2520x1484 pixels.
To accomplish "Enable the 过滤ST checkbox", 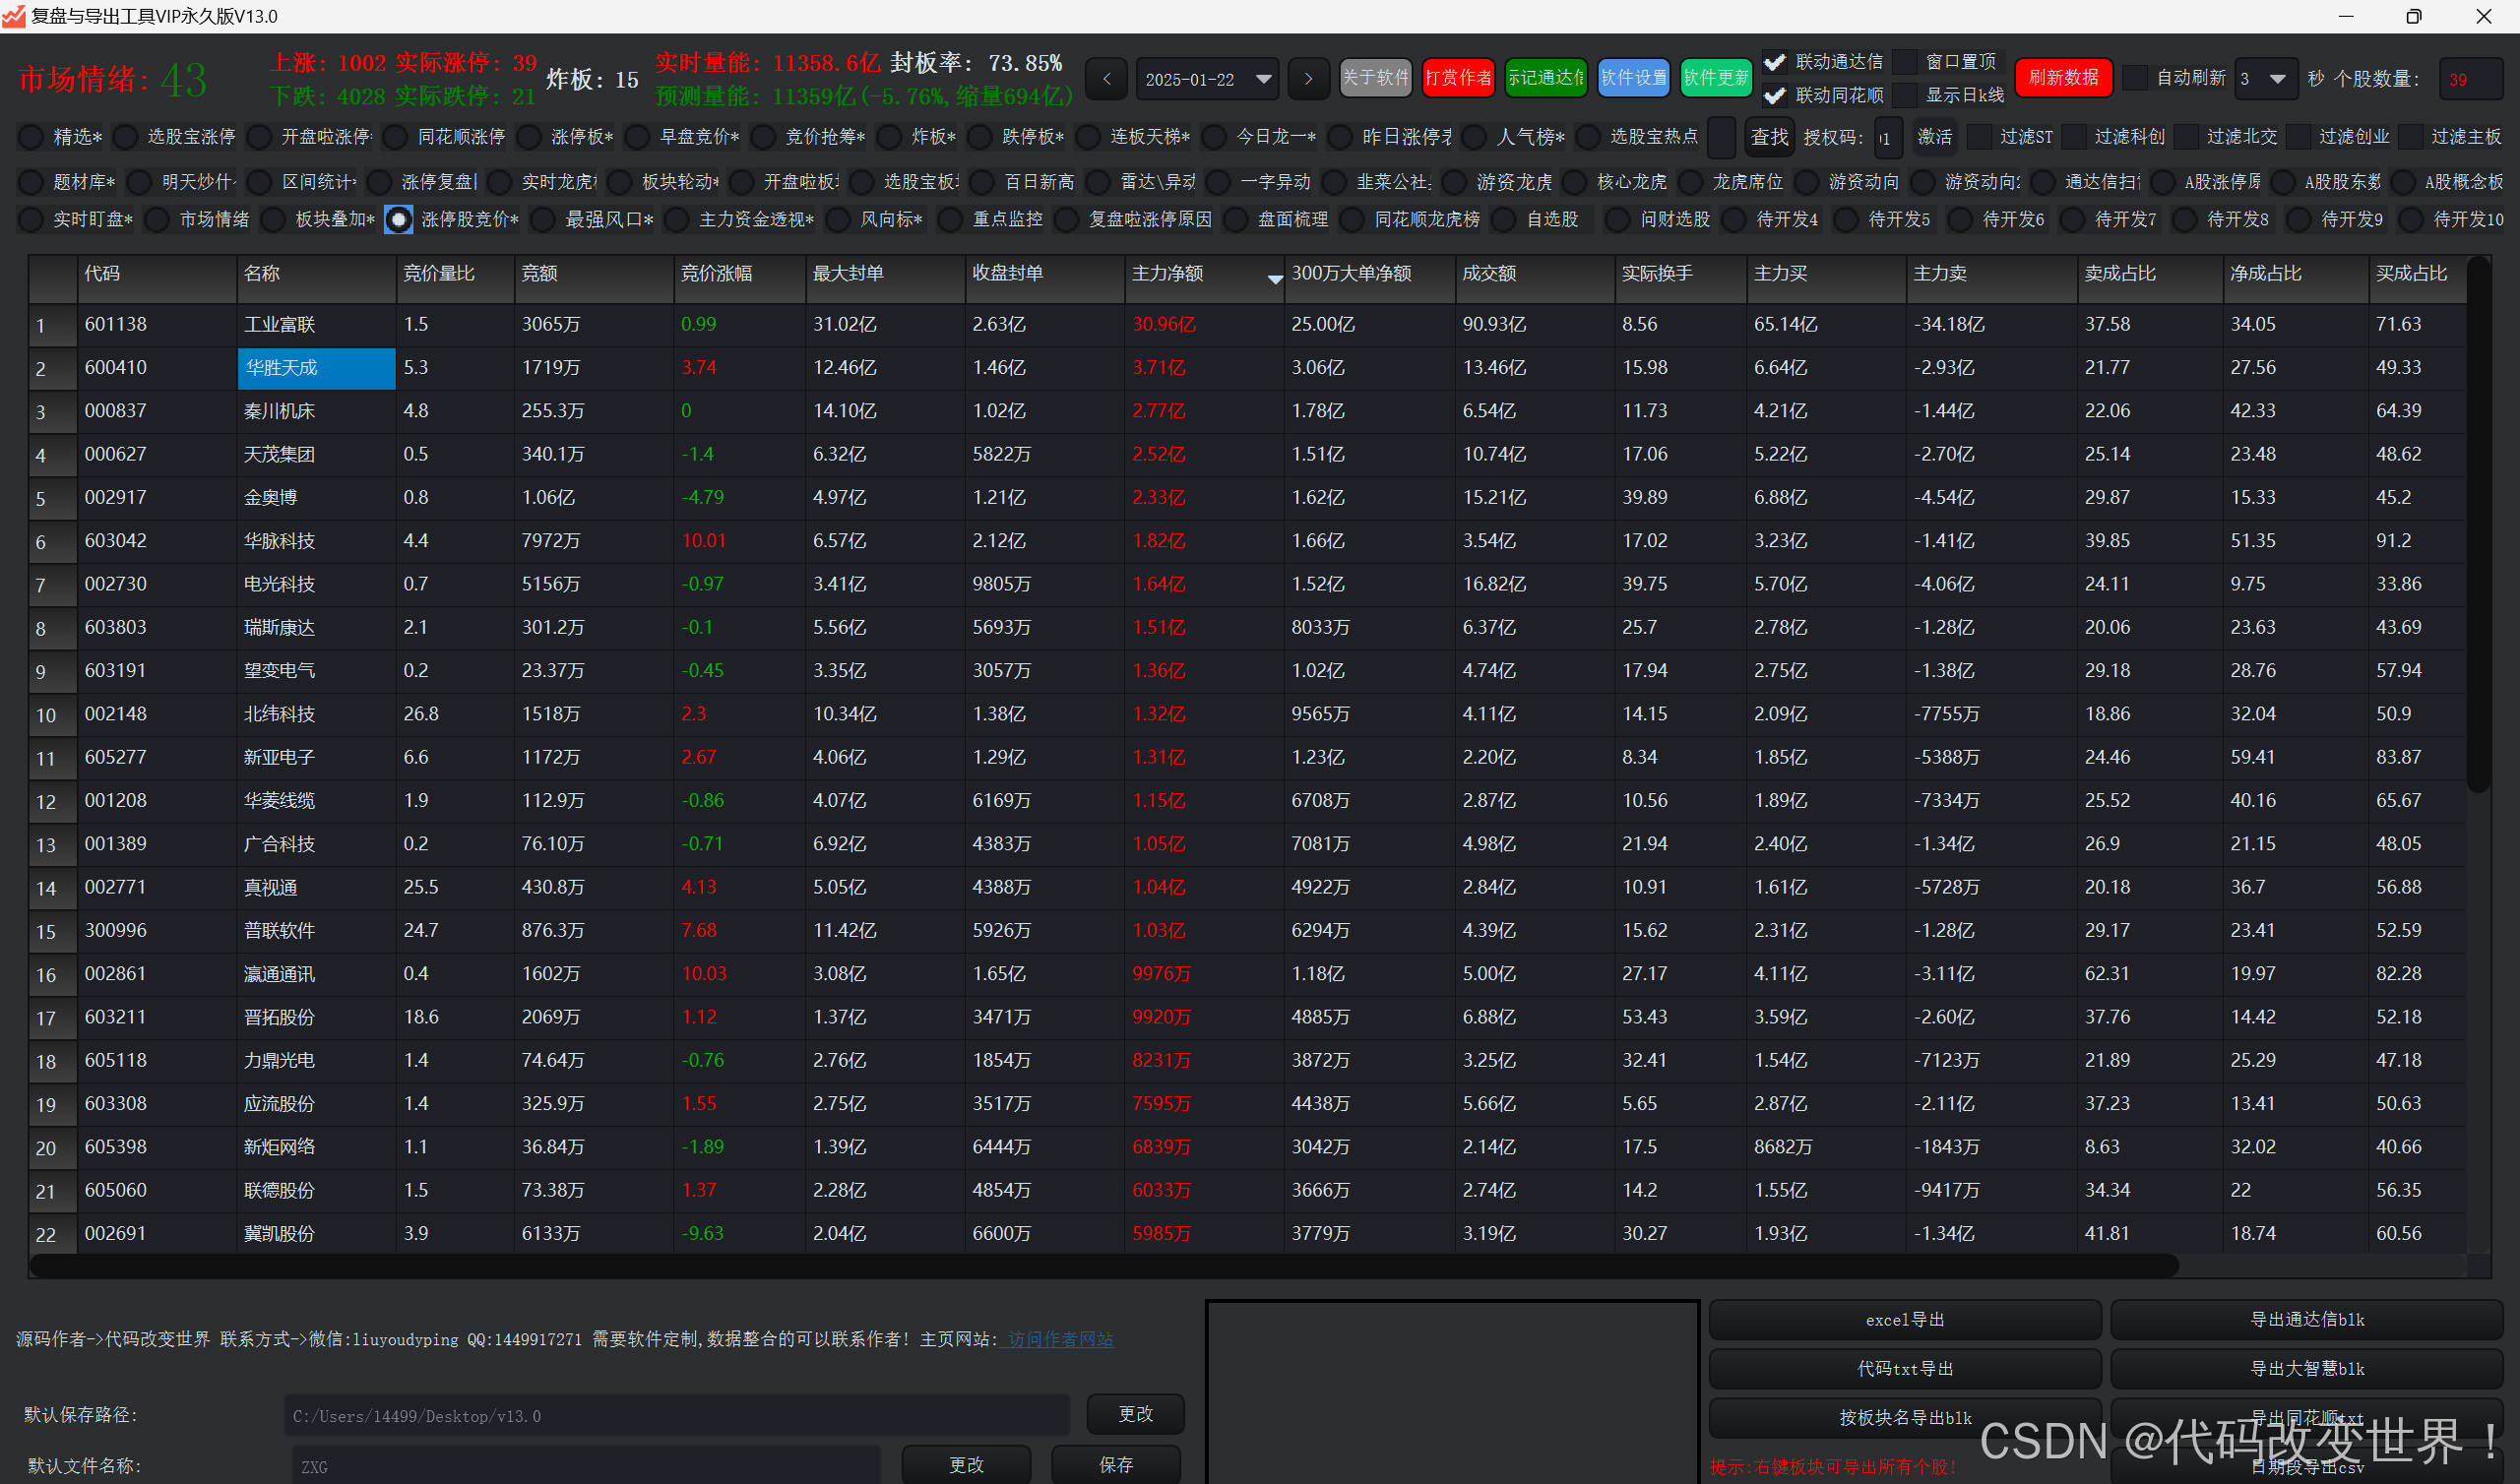I will [x=1980, y=137].
